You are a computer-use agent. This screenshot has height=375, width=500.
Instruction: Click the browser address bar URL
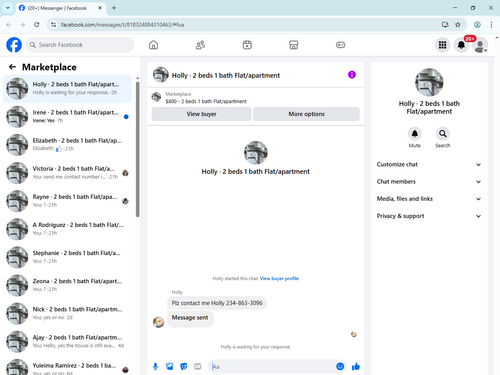pyautogui.click(x=122, y=25)
